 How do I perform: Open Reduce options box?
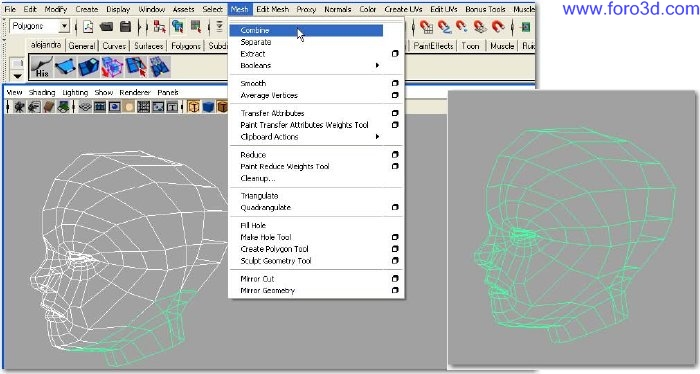pyautogui.click(x=395, y=155)
